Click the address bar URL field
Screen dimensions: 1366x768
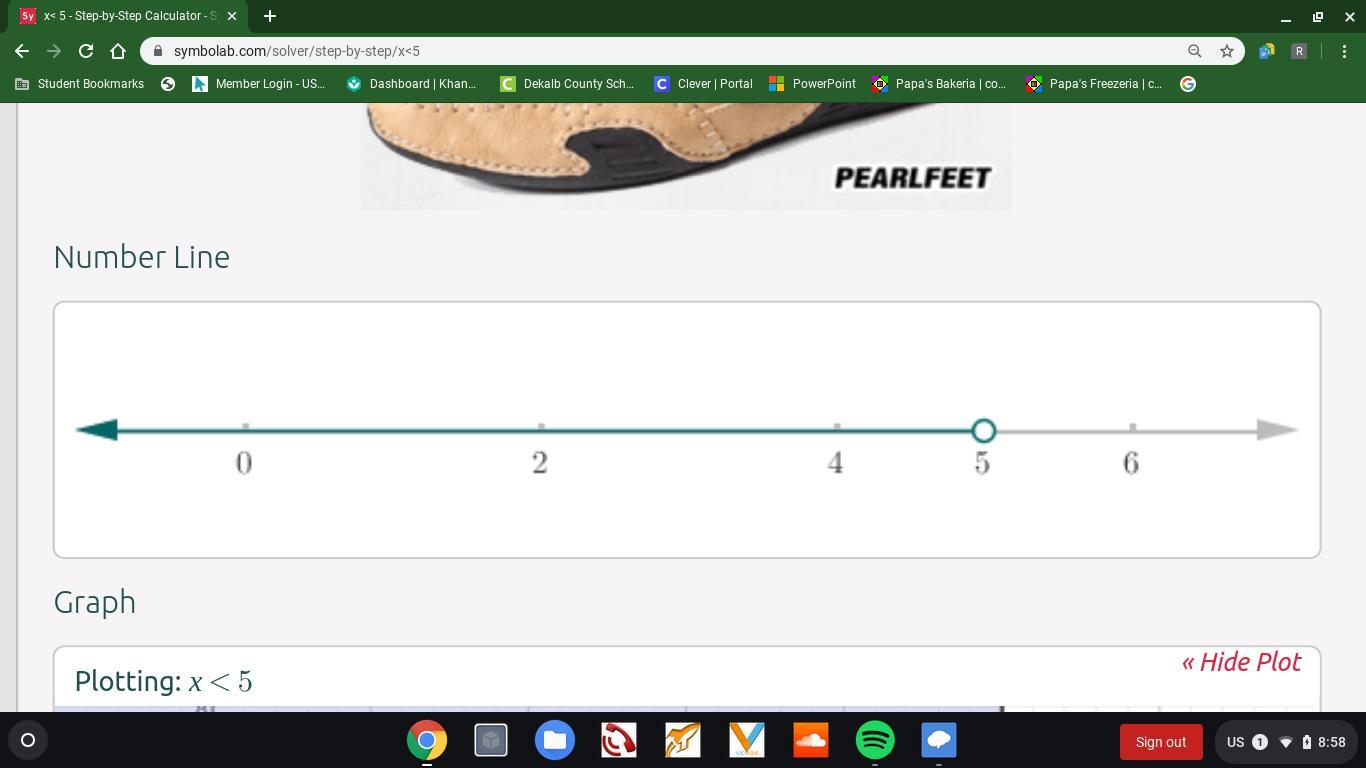(660, 51)
